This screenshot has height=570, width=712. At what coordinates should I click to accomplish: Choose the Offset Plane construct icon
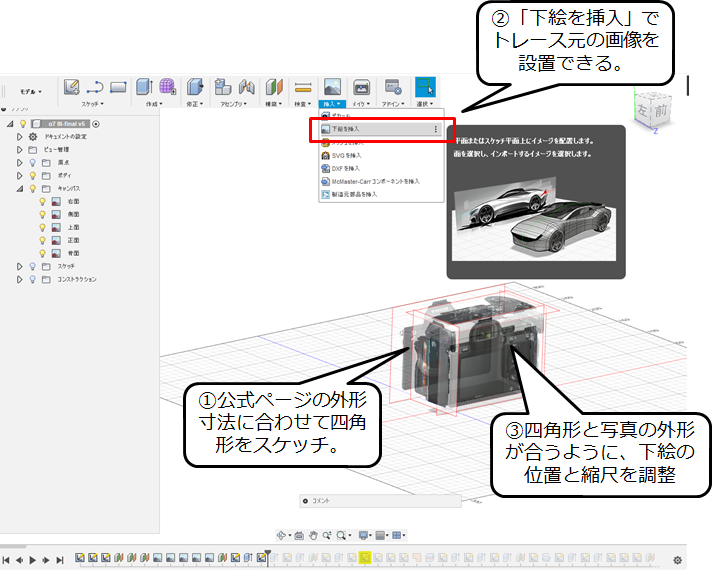274,87
